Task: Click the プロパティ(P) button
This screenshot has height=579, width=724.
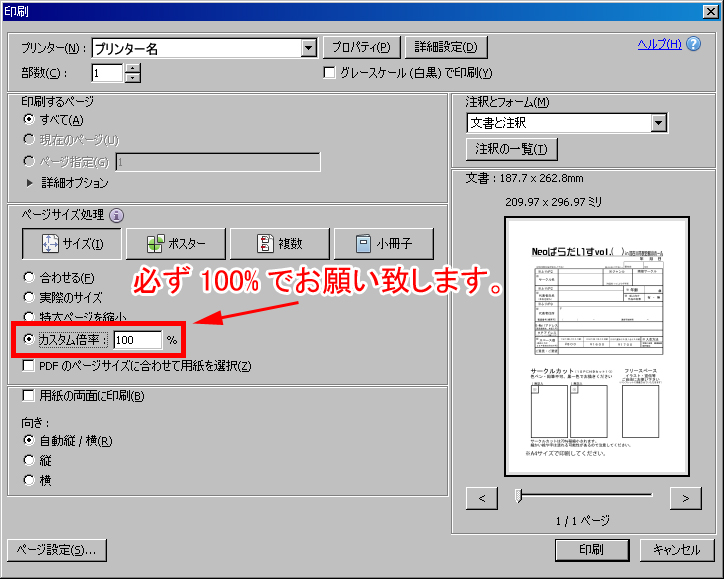Action: coord(362,48)
